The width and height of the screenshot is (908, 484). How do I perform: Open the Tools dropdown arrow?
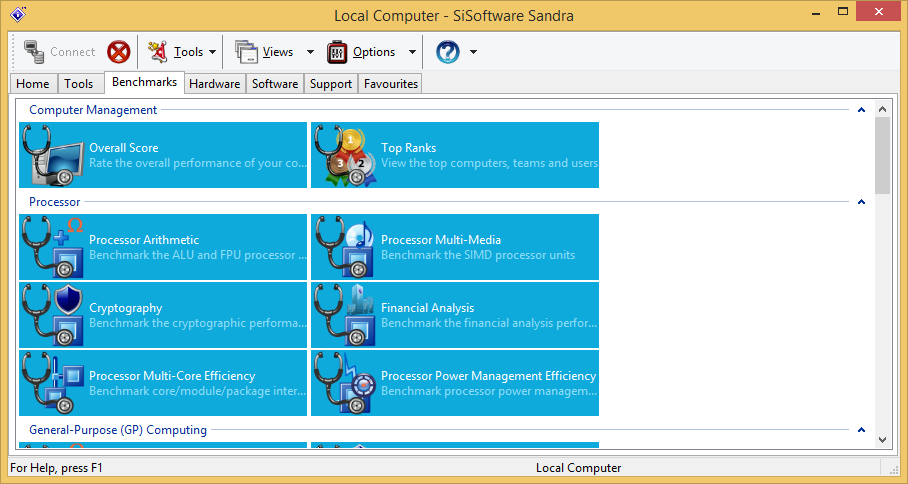click(x=213, y=52)
